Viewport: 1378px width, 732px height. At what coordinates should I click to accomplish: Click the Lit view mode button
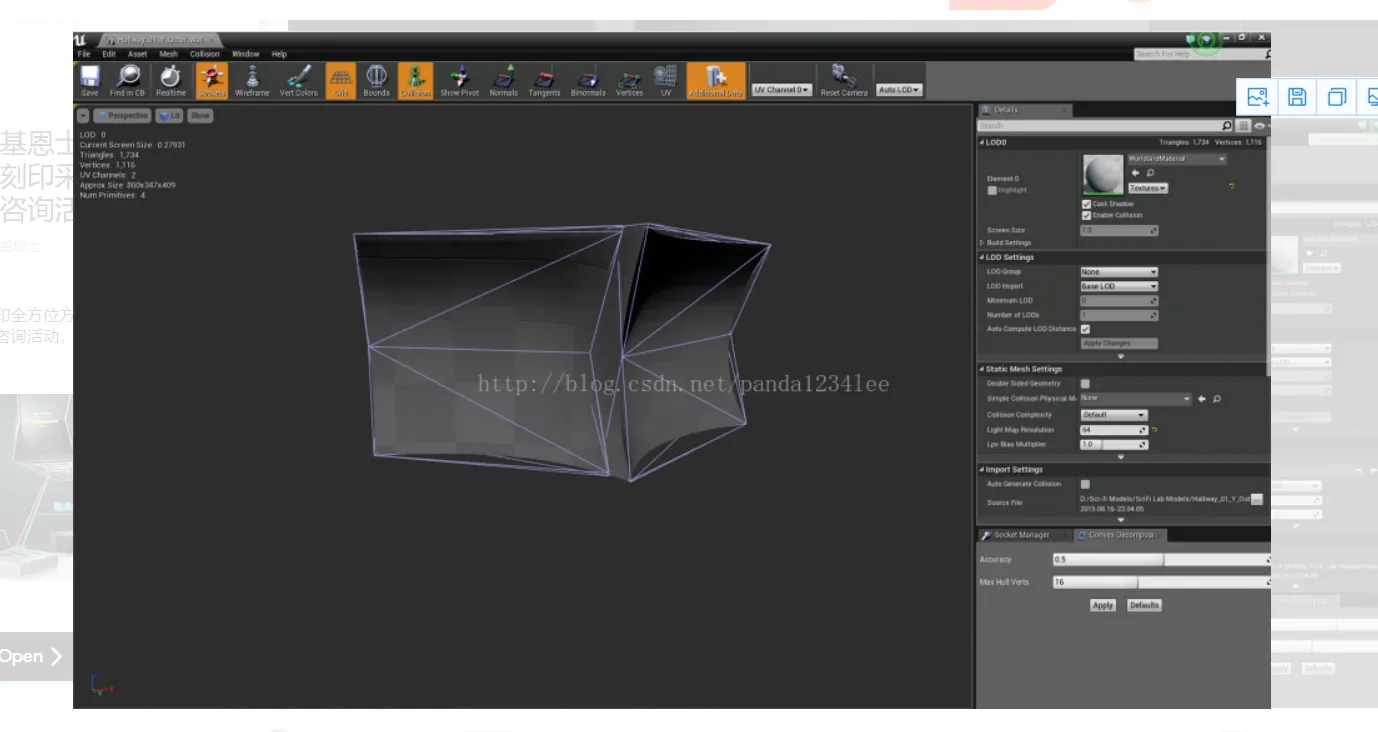coord(170,116)
